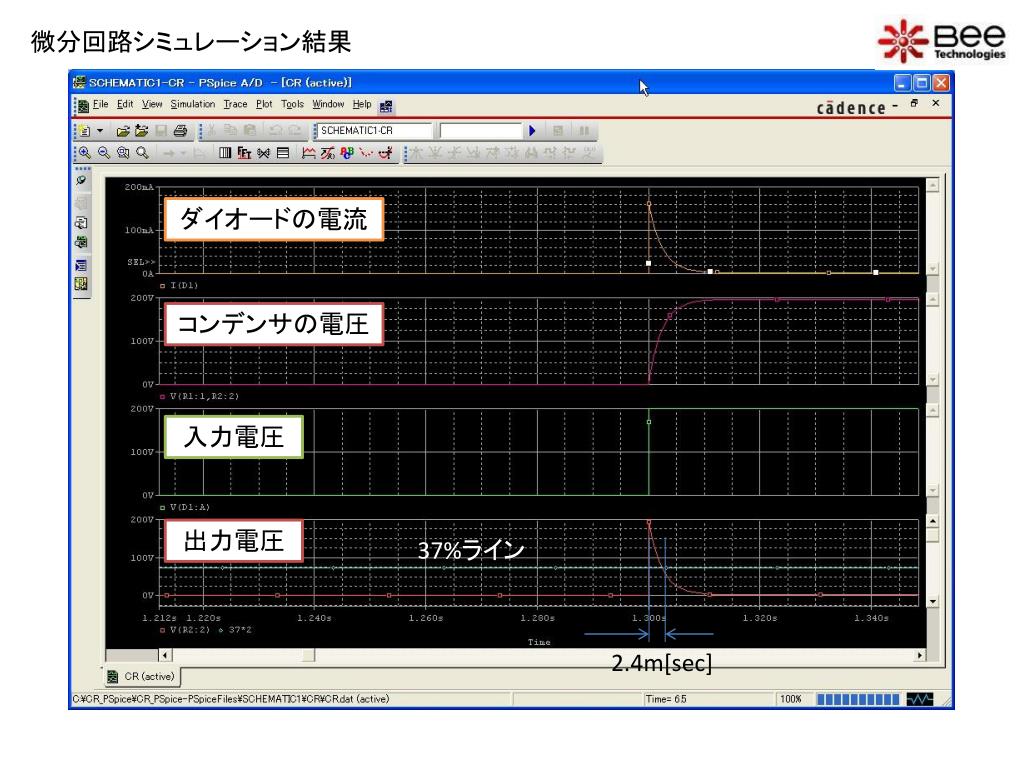
Task: Open the Window menu
Action: [x=328, y=104]
